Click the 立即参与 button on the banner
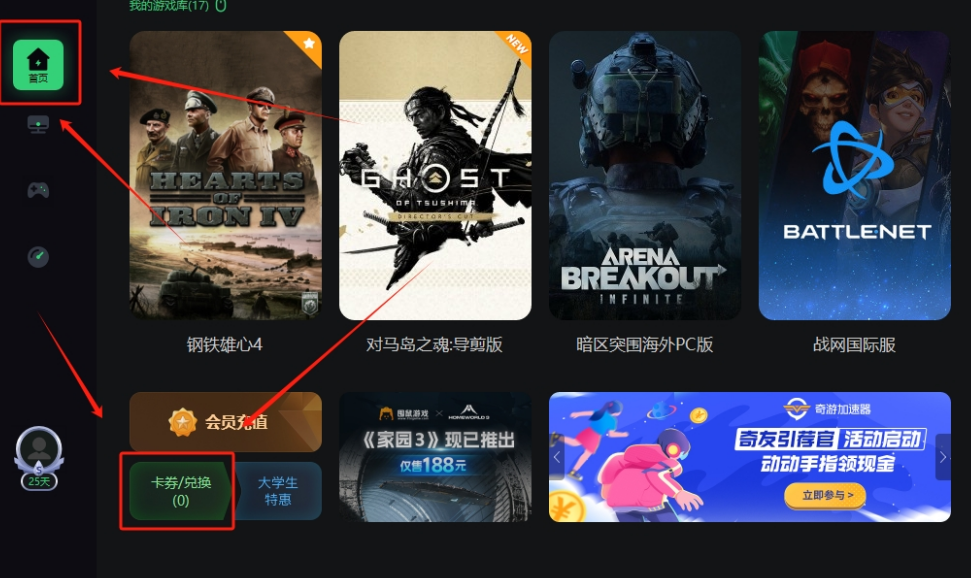Viewport: 971px width, 578px height. (825, 495)
